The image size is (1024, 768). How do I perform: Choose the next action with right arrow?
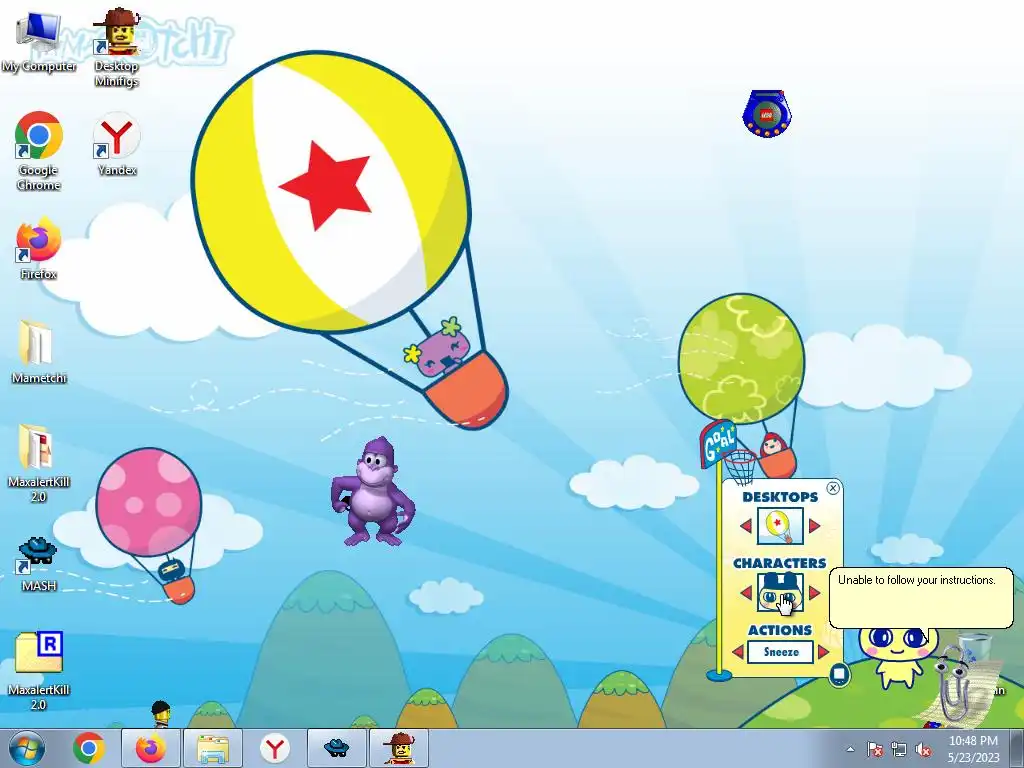pyautogui.click(x=823, y=652)
